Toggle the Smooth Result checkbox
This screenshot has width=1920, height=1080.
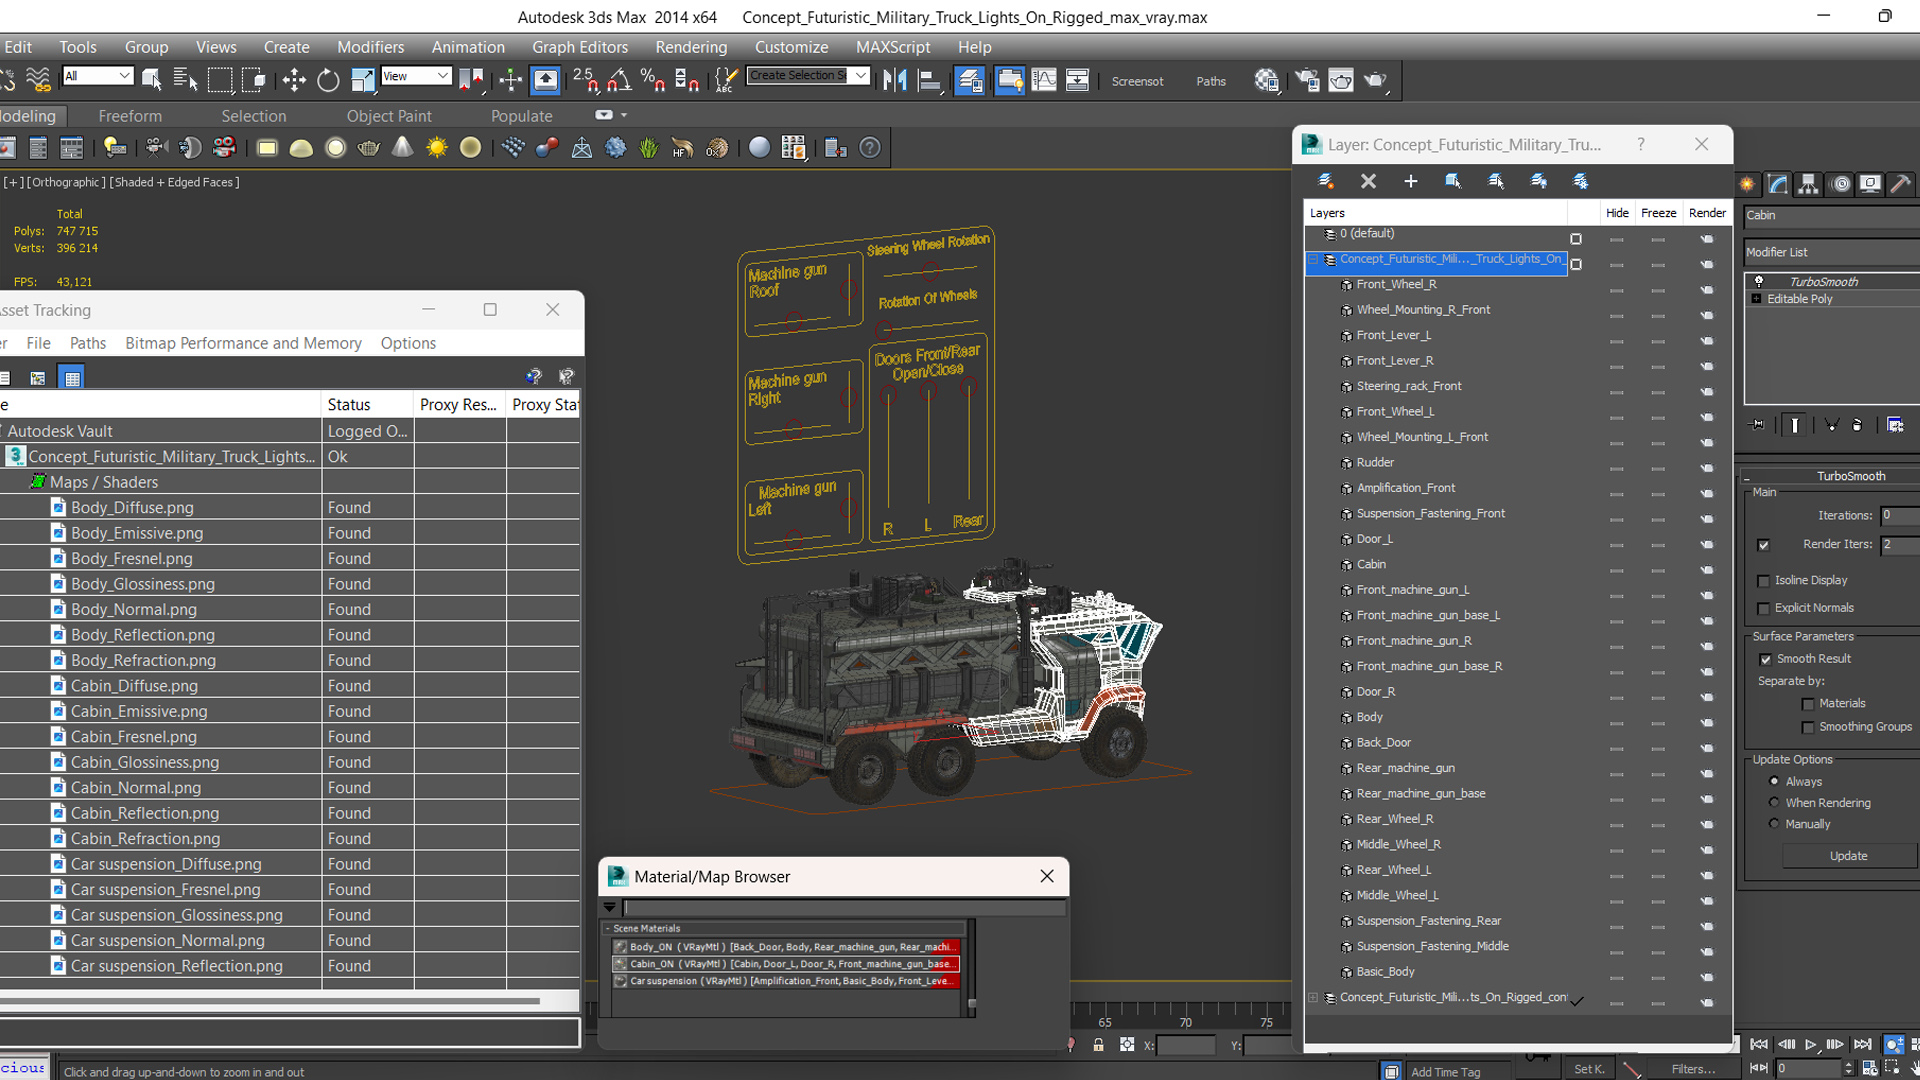(1765, 659)
